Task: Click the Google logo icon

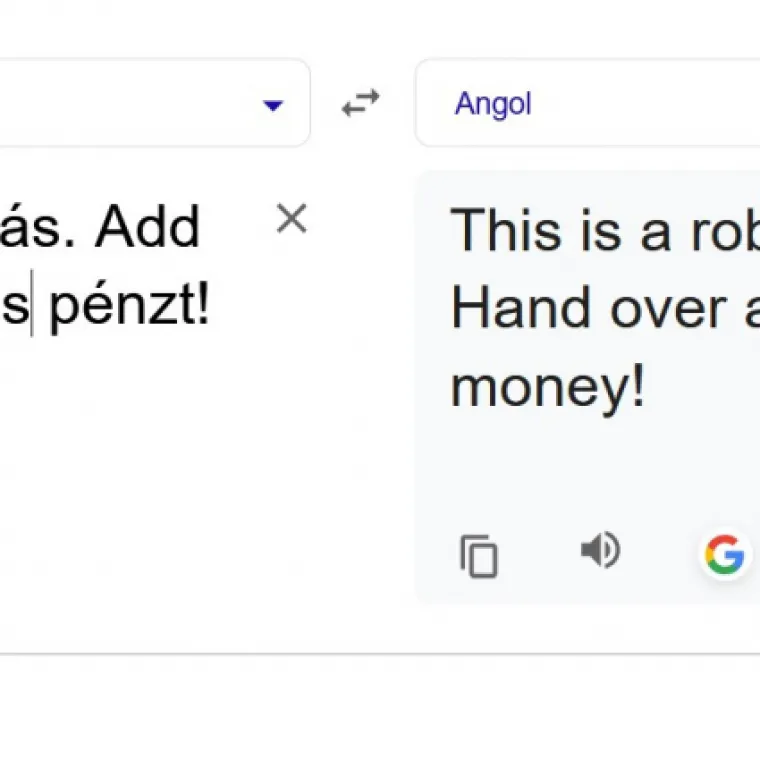Action: [724, 553]
